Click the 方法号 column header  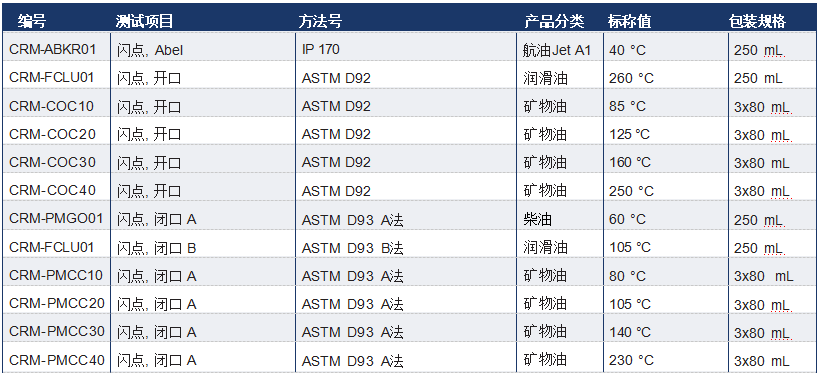320,21
